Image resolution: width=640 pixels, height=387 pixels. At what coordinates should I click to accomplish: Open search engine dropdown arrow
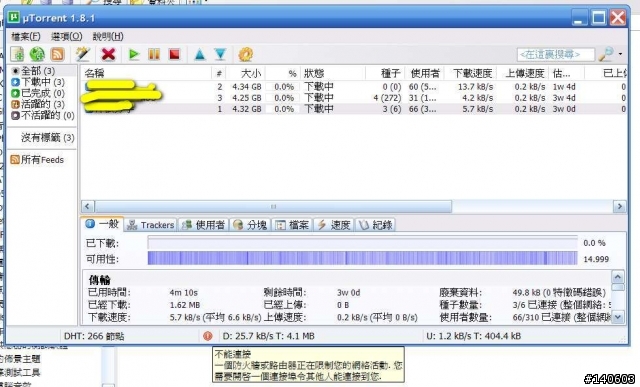pyautogui.click(x=620, y=54)
